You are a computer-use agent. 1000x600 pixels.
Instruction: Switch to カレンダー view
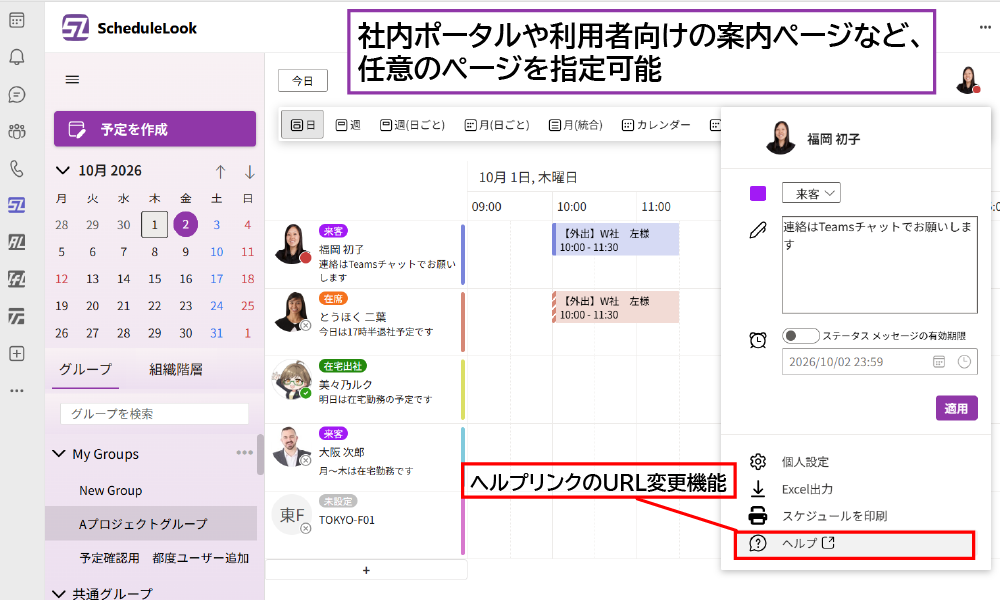point(656,125)
